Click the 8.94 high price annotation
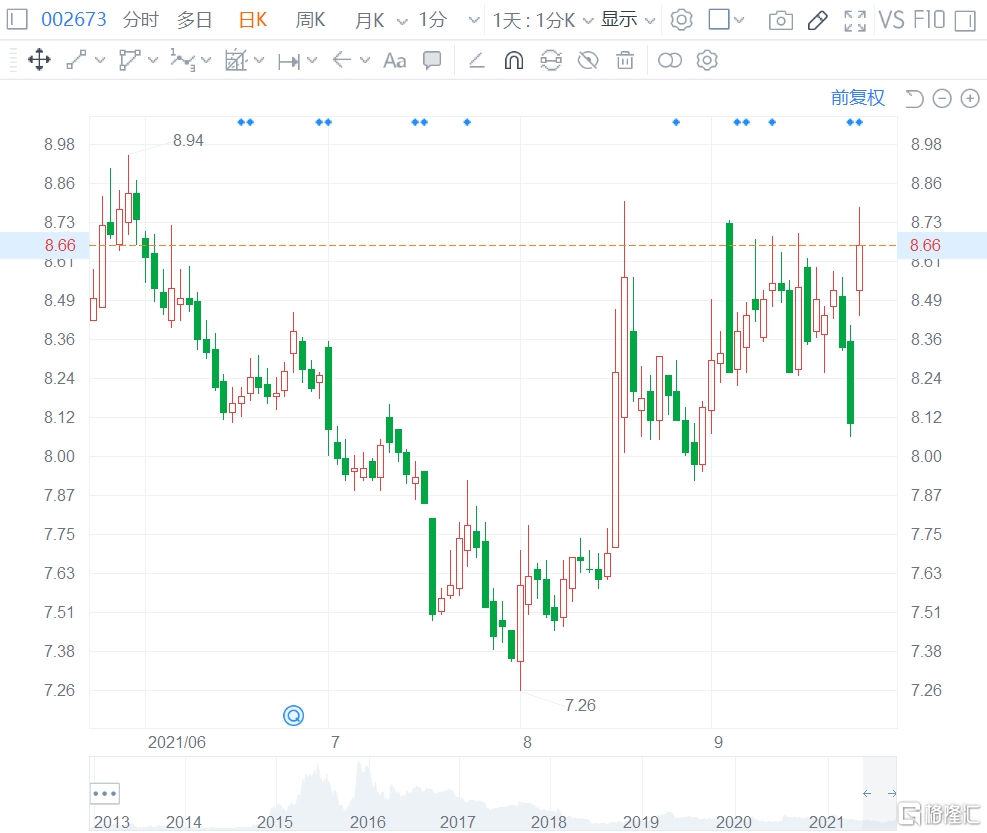987x833 pixels. (188, 140)
